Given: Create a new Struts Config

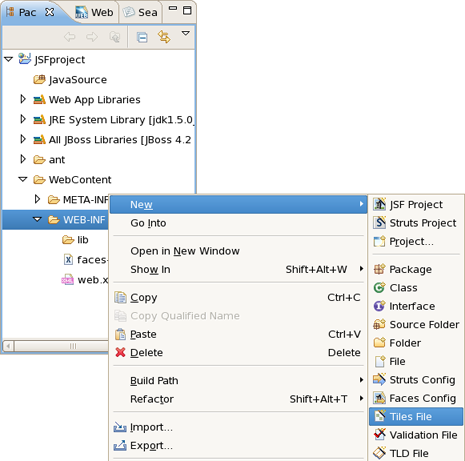Looking at the screenshot, I should click(416, 380).
